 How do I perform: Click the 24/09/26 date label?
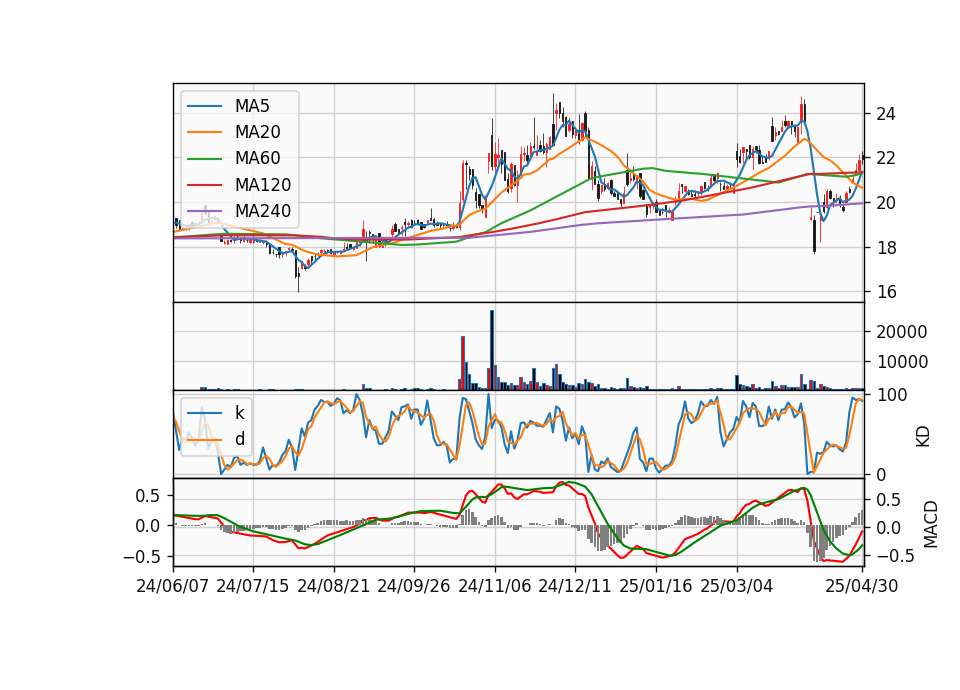(414, 587)
